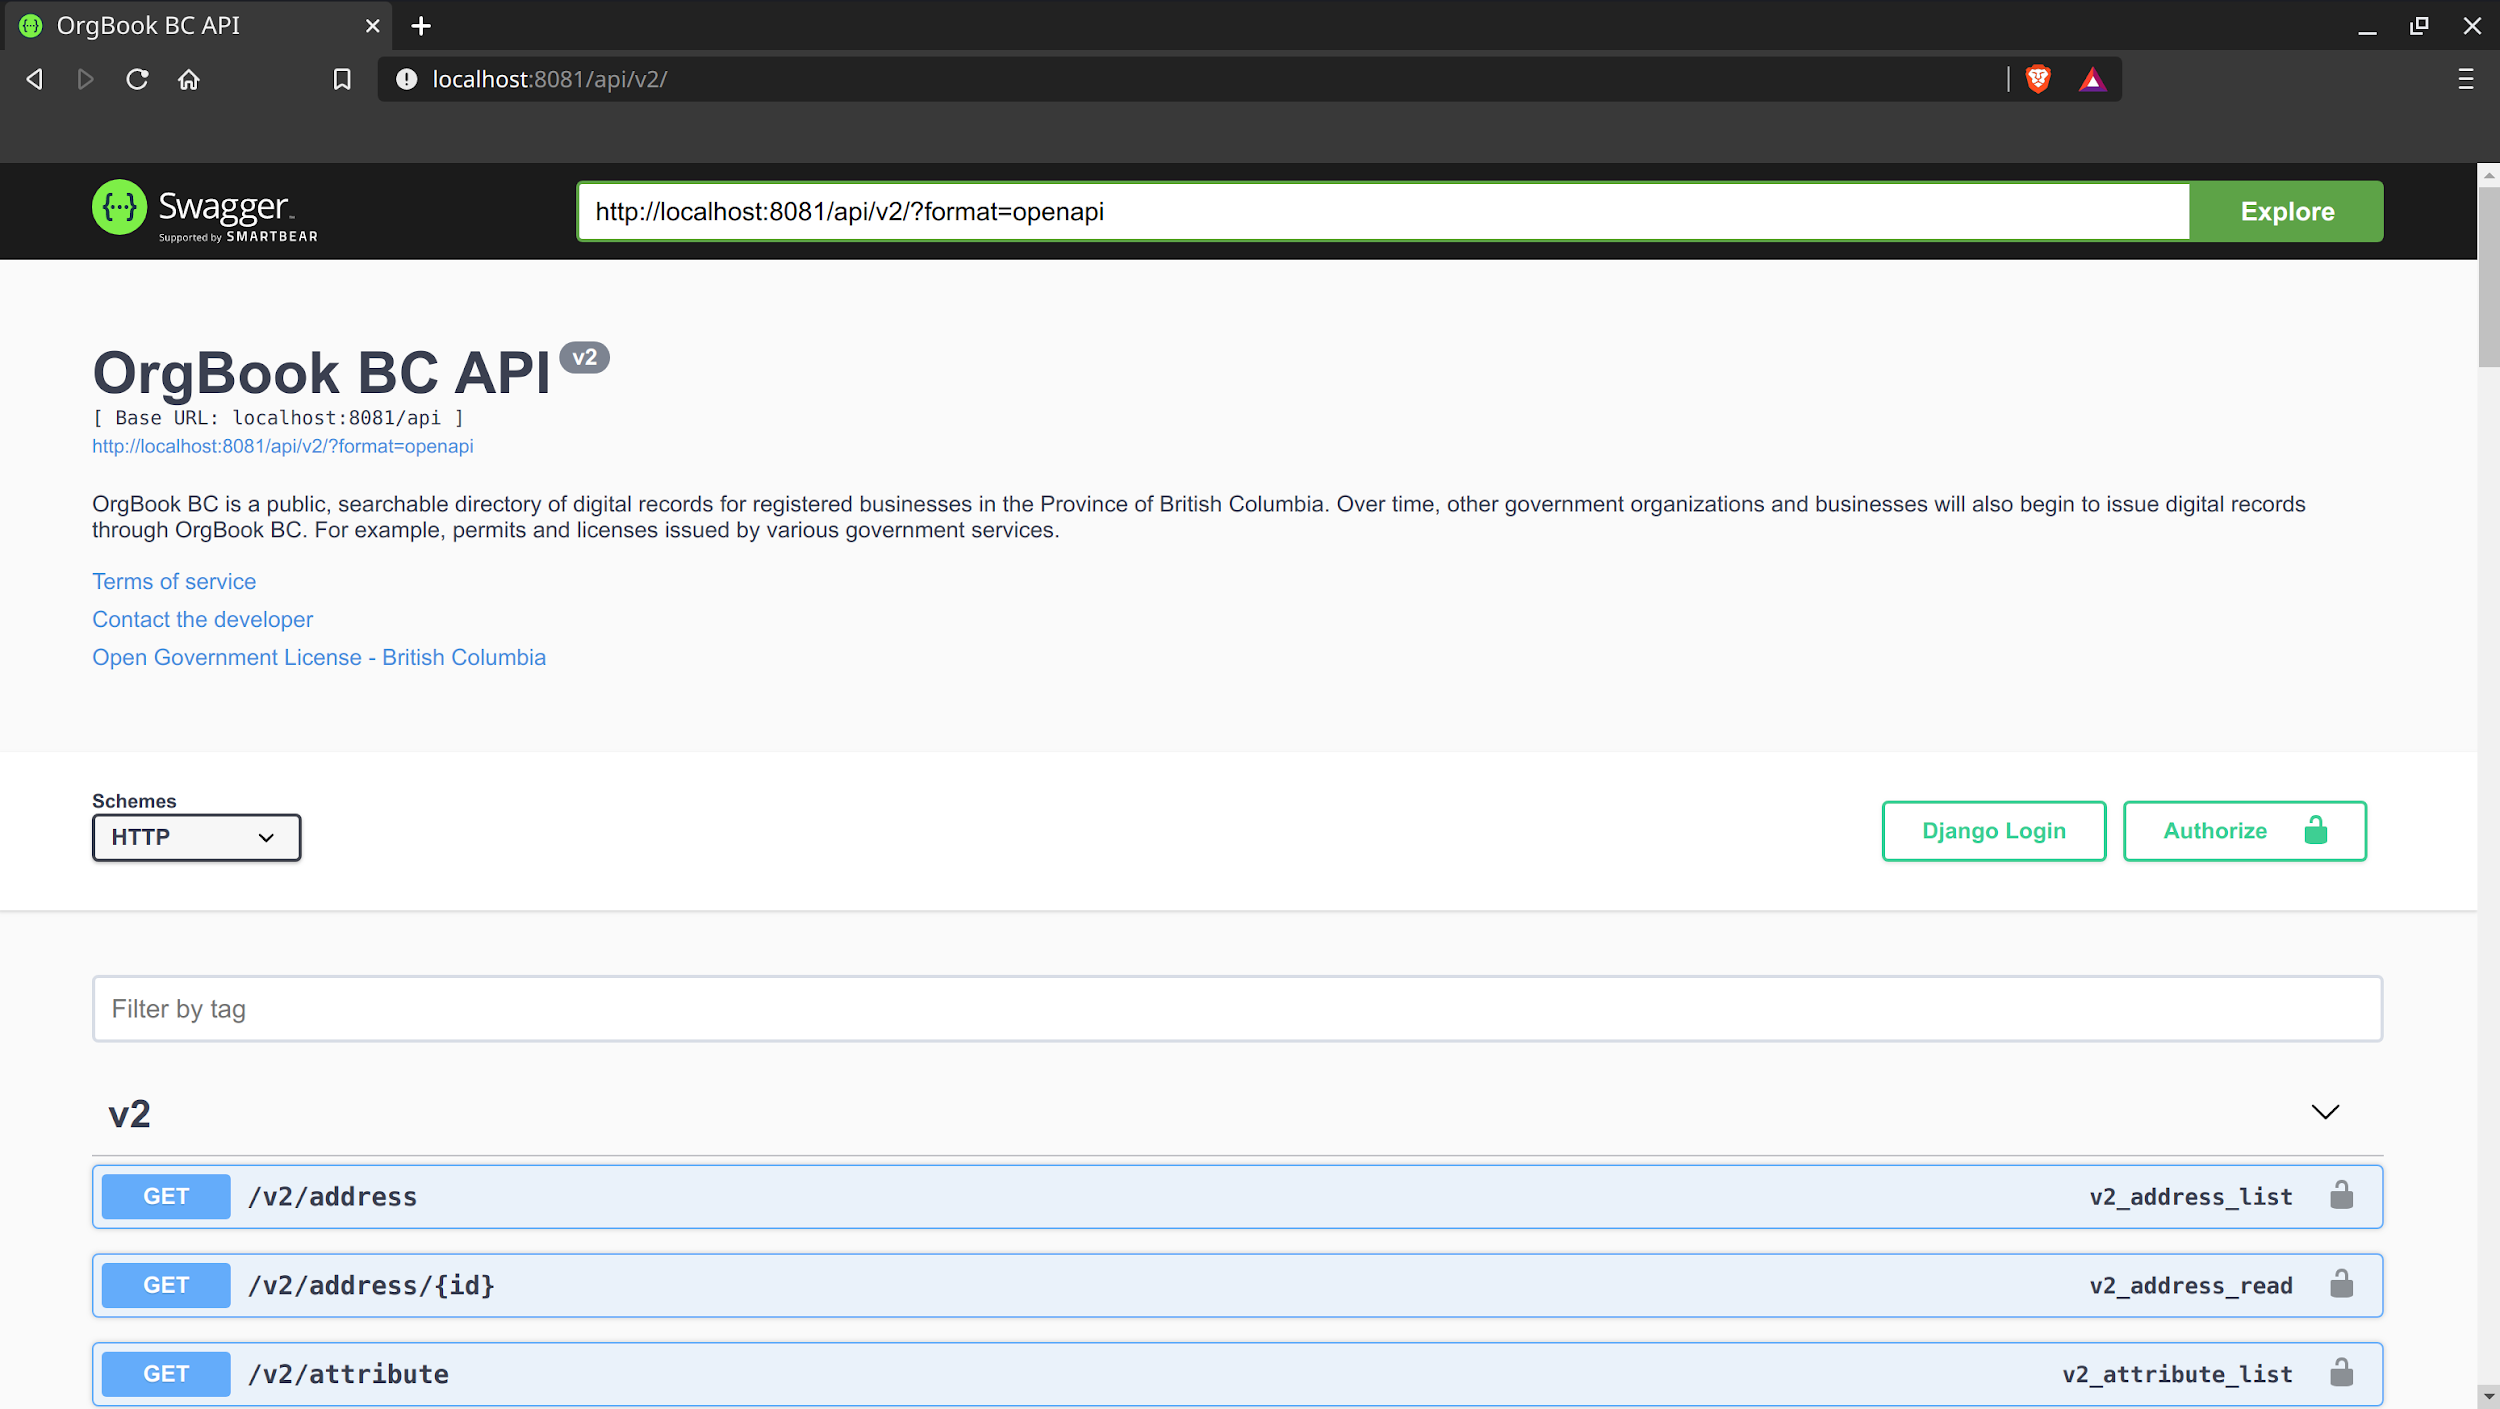Bookmark this page with bookmark icon
The width and height of the screenshot is (2500, 1409).
(342, 79)
